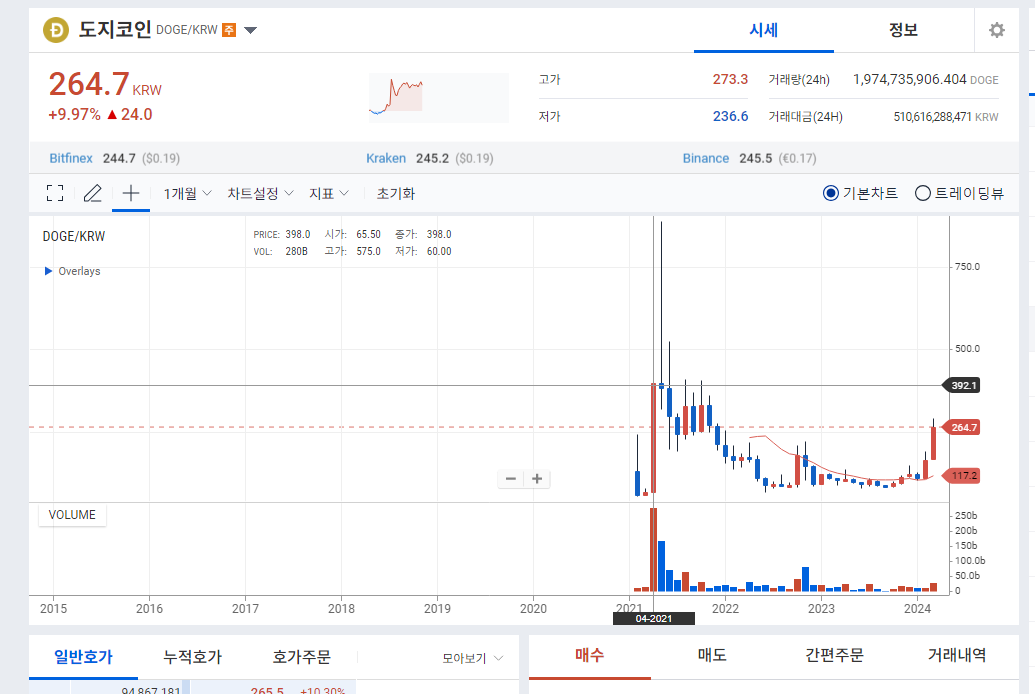
Task: Open the 차트설정 dropdown
Action: tap(260, 193)
